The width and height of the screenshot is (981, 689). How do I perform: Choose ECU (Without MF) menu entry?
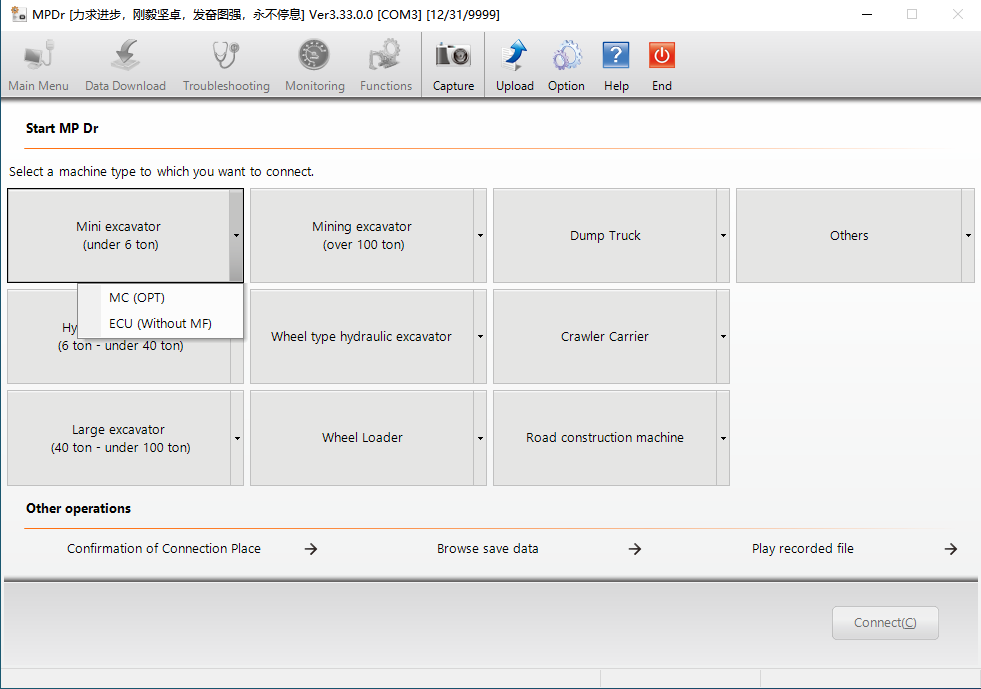(160, 324)
